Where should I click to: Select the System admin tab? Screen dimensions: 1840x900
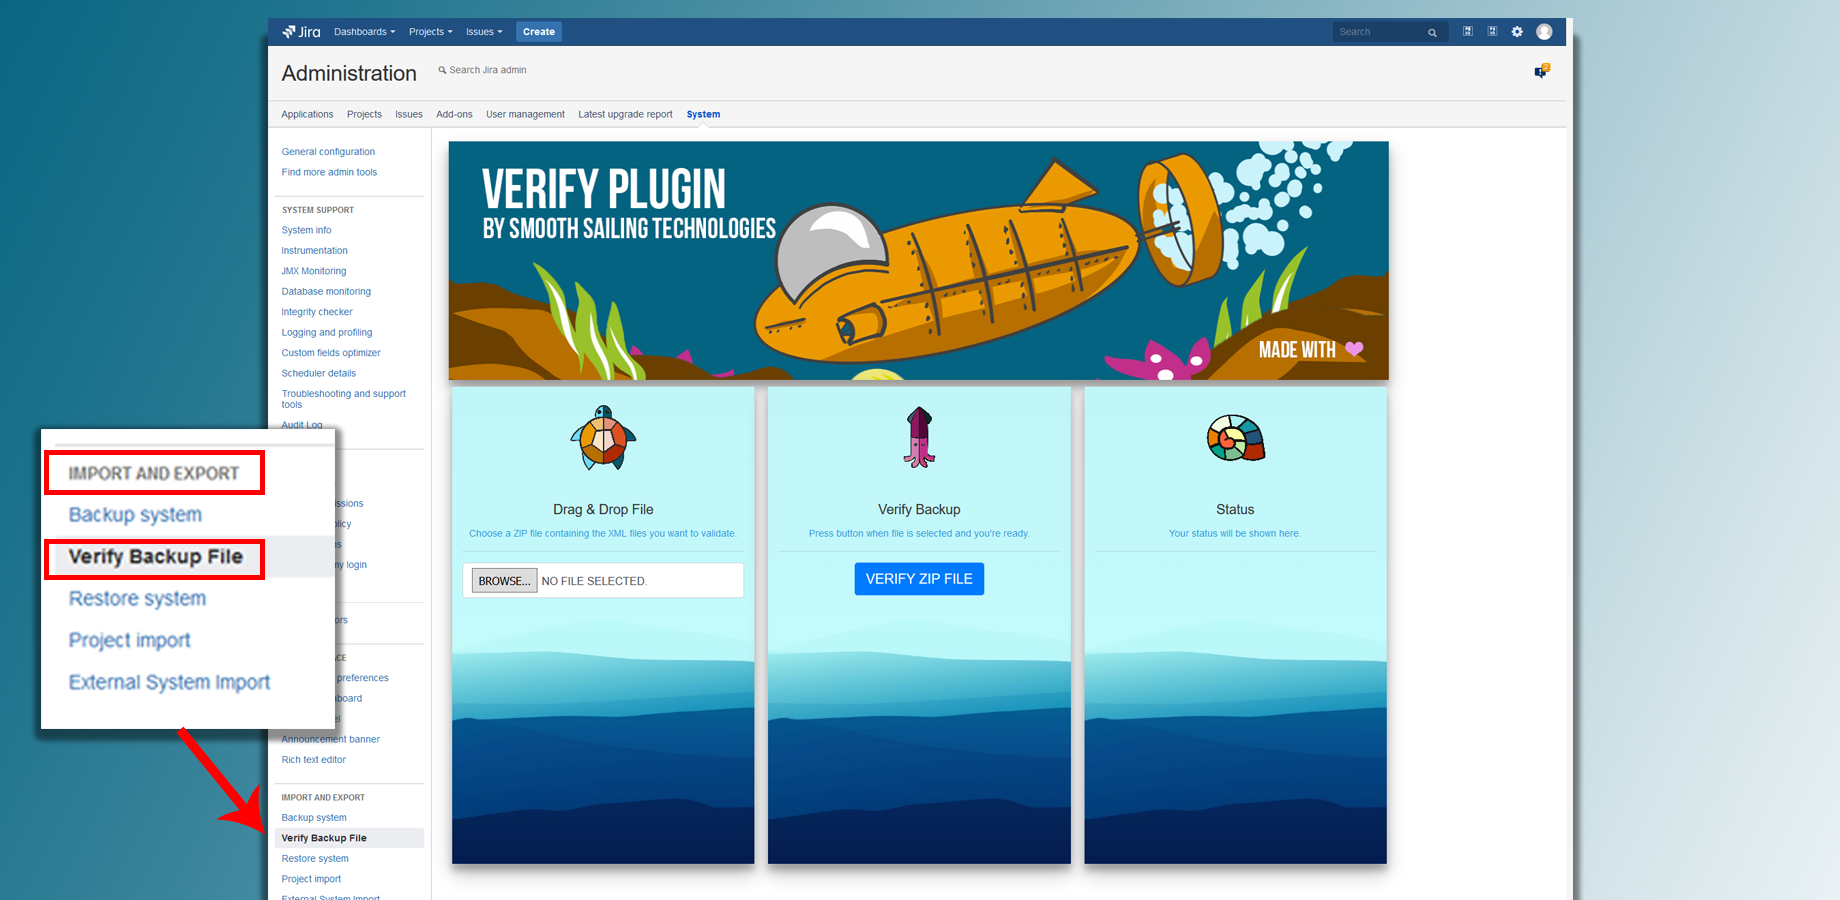pos(703,114)
